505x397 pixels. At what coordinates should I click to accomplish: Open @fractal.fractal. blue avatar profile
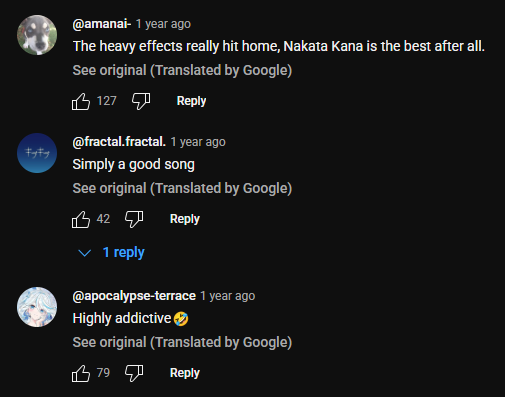[x=37, y=153]
